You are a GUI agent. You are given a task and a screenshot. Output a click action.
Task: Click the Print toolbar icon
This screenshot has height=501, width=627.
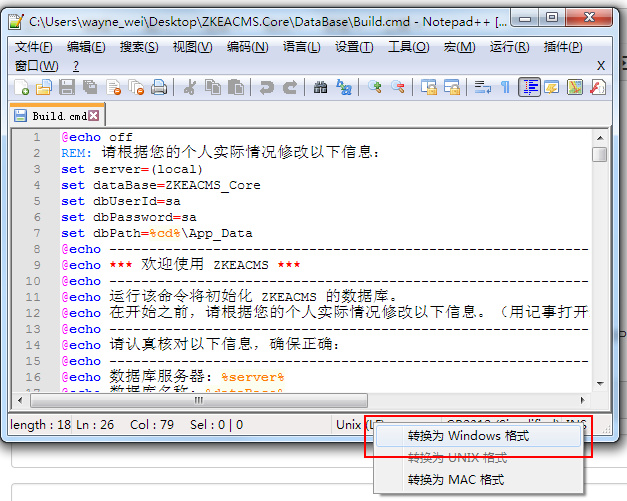(159, 87)
